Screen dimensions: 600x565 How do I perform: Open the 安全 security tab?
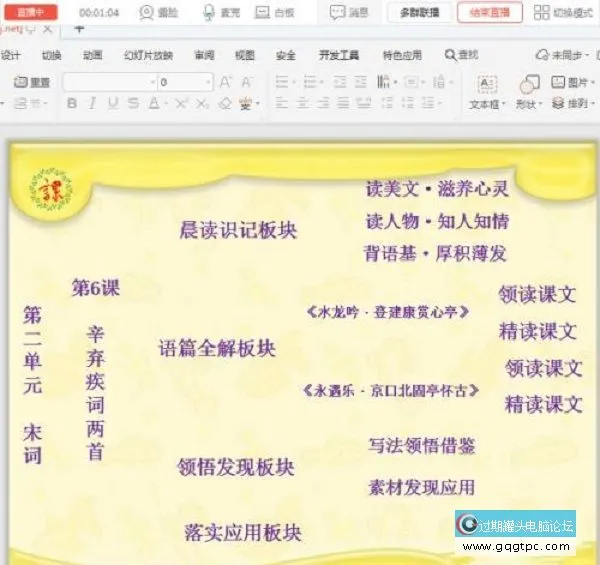[286, 55]
